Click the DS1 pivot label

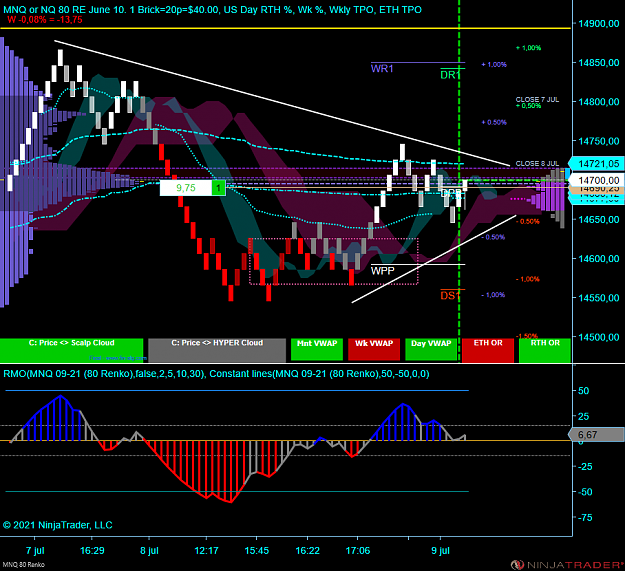tap(450, 296)
